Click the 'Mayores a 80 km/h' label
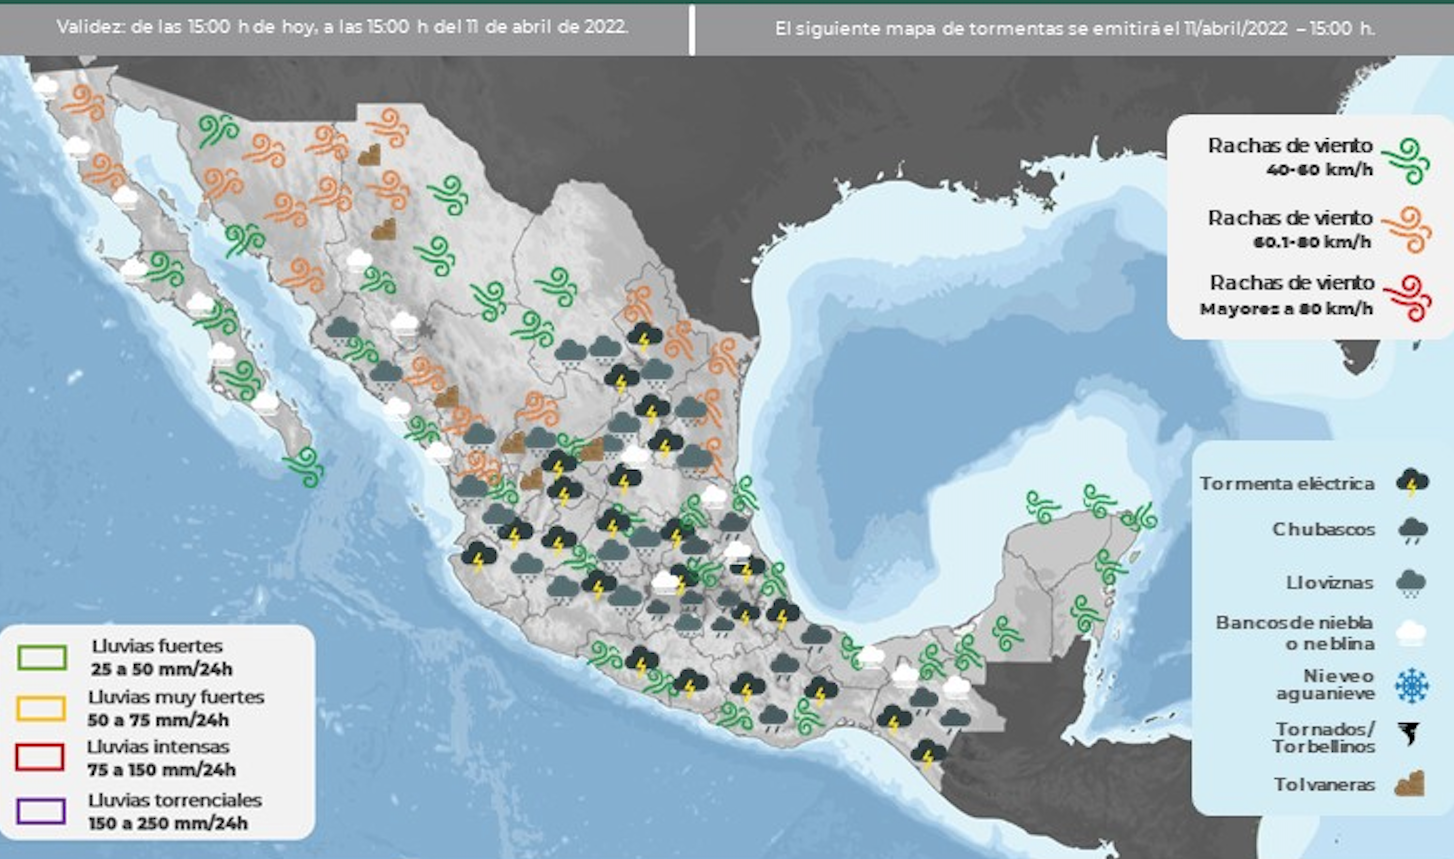The image size is (1454, 859). [1285, 310]
